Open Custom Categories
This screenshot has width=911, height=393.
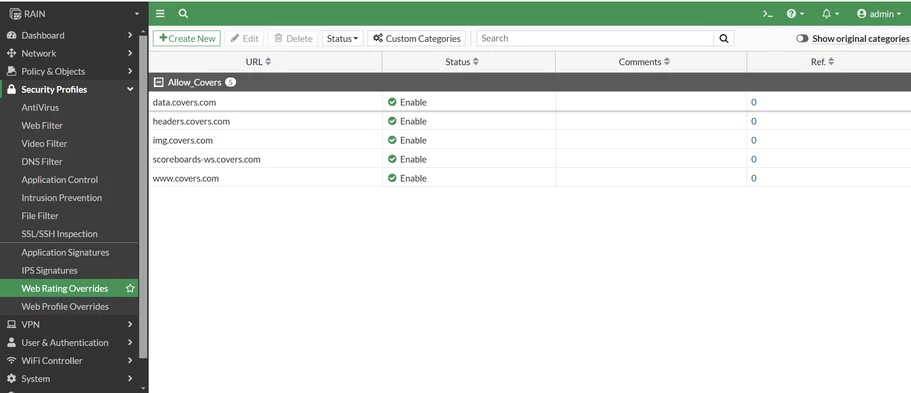point(417,38)
